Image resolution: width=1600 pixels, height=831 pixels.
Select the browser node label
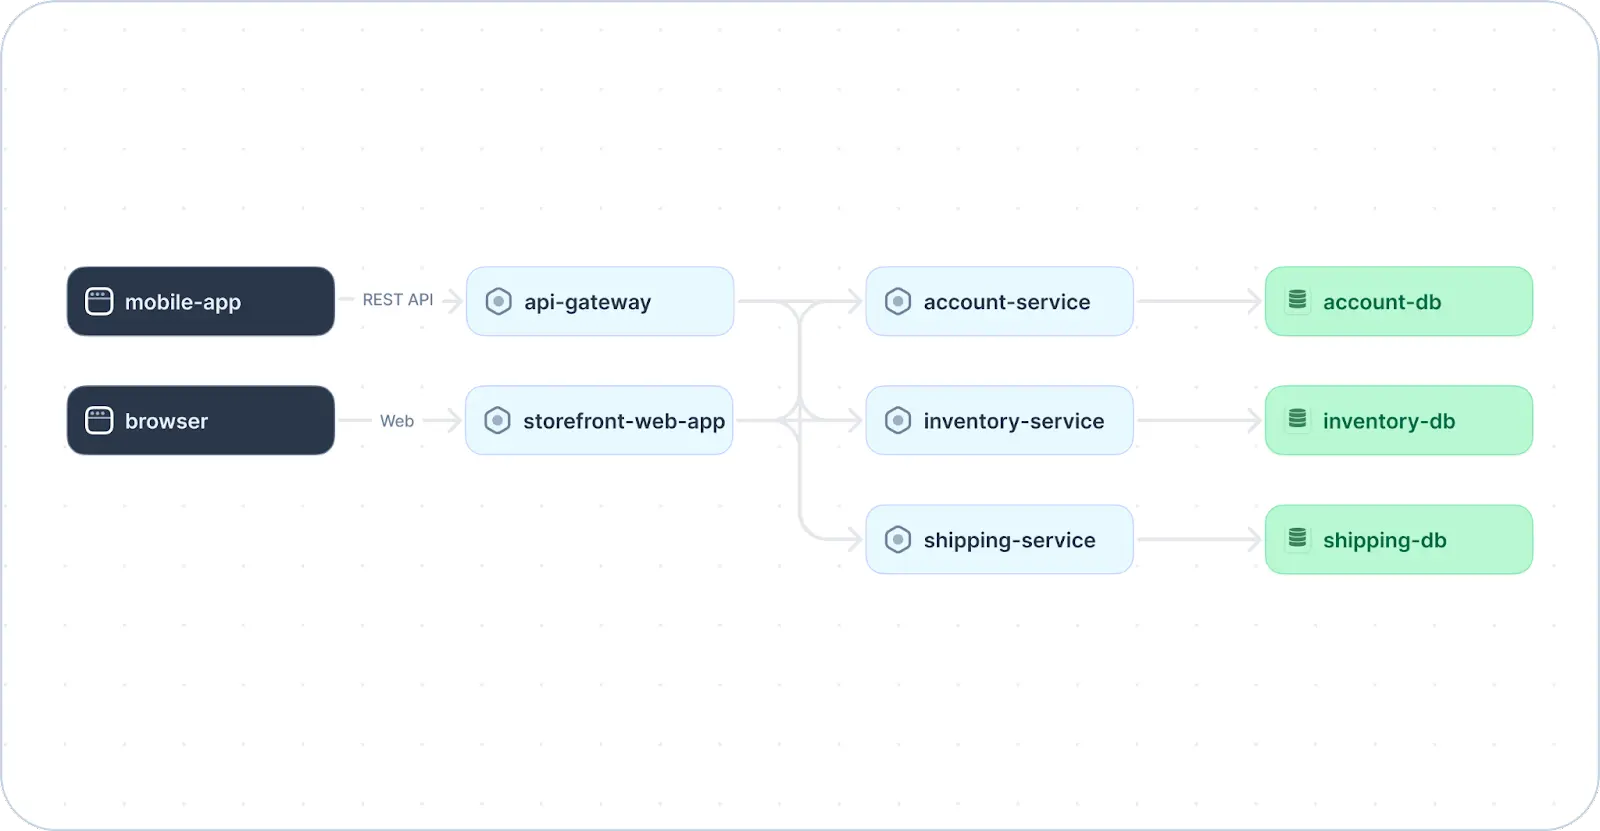166,421
